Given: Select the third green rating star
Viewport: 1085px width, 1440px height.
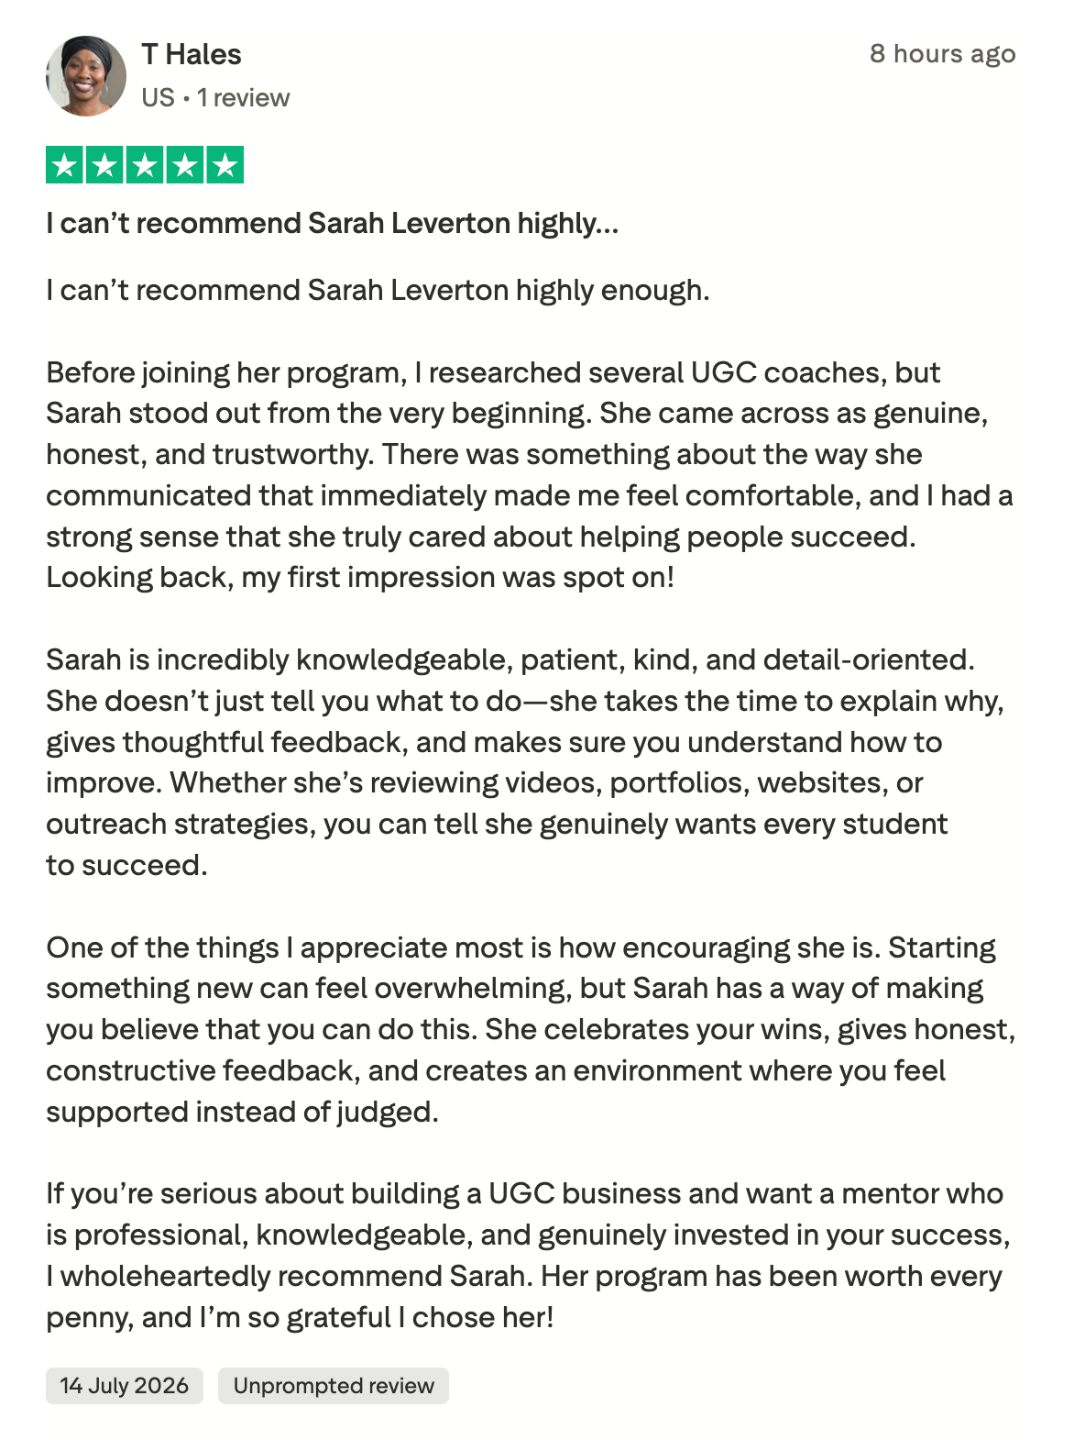Looking at the screenshot, I should coord(145,165).
